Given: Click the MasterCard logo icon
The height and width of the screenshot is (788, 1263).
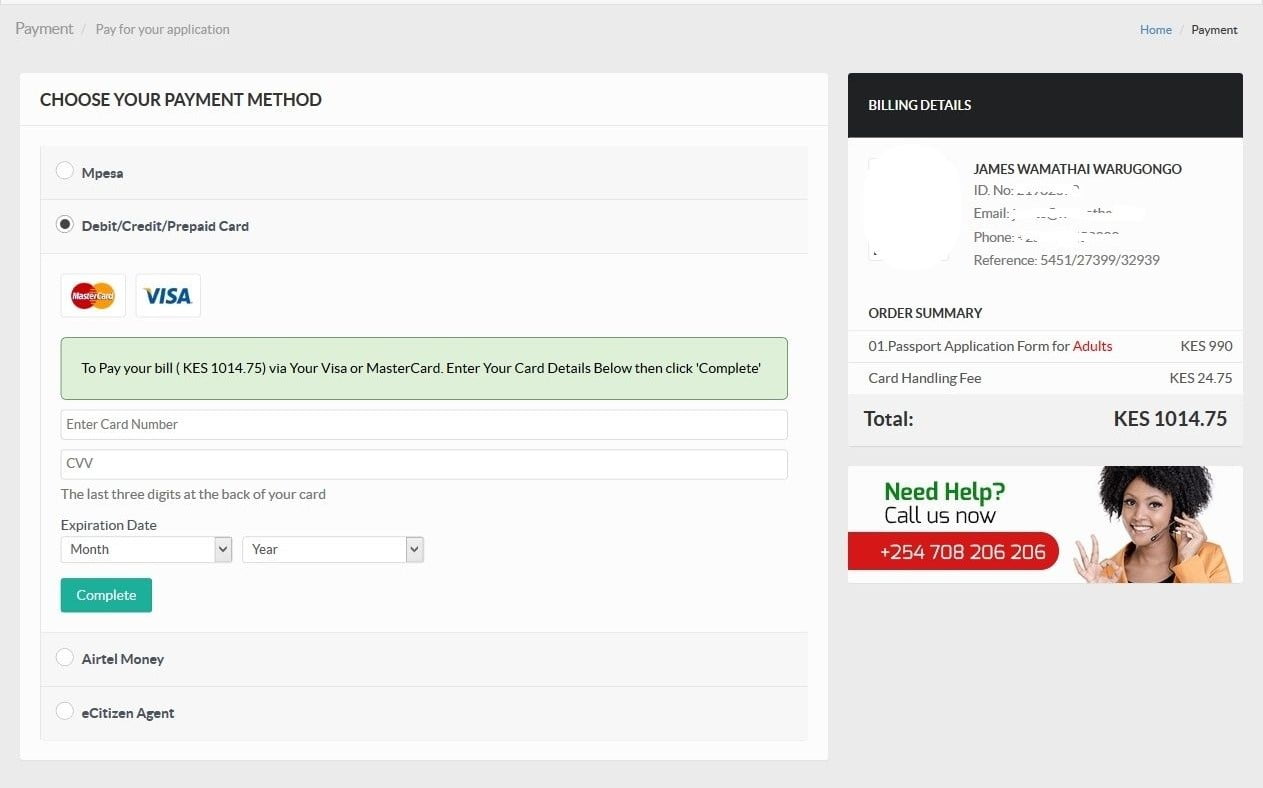Looking at the screenshot, I should tap(93, 296).
